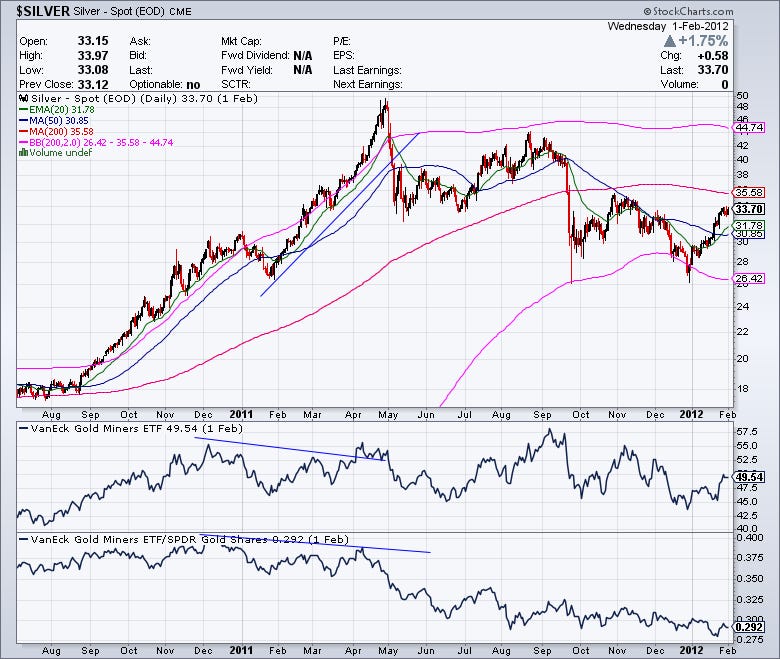Click the 0.400 tick on the ratio panel axis

pos(749,538)
